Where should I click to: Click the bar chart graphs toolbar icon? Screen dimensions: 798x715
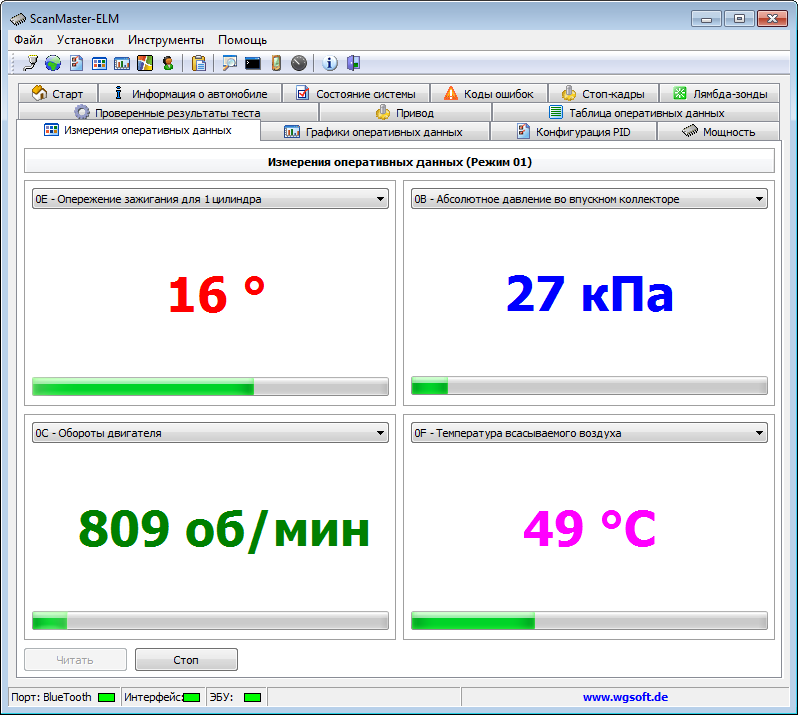pyautogui.click(x=122, y=63)
